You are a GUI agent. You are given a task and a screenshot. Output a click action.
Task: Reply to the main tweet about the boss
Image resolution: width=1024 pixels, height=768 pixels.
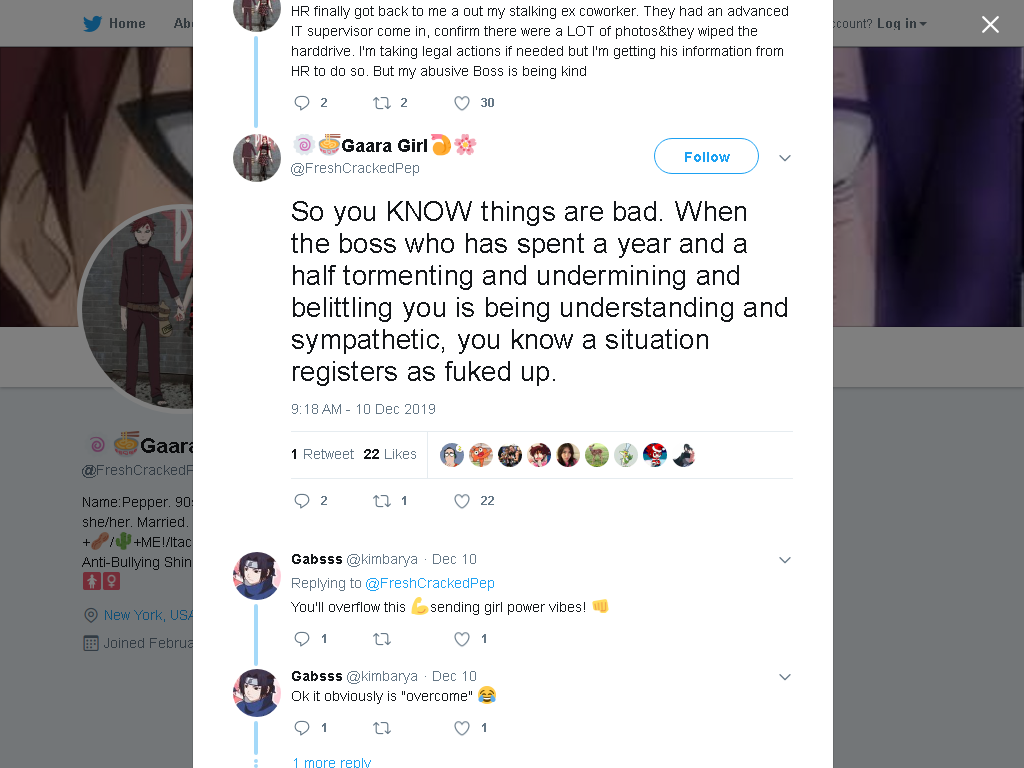point(302,501)
